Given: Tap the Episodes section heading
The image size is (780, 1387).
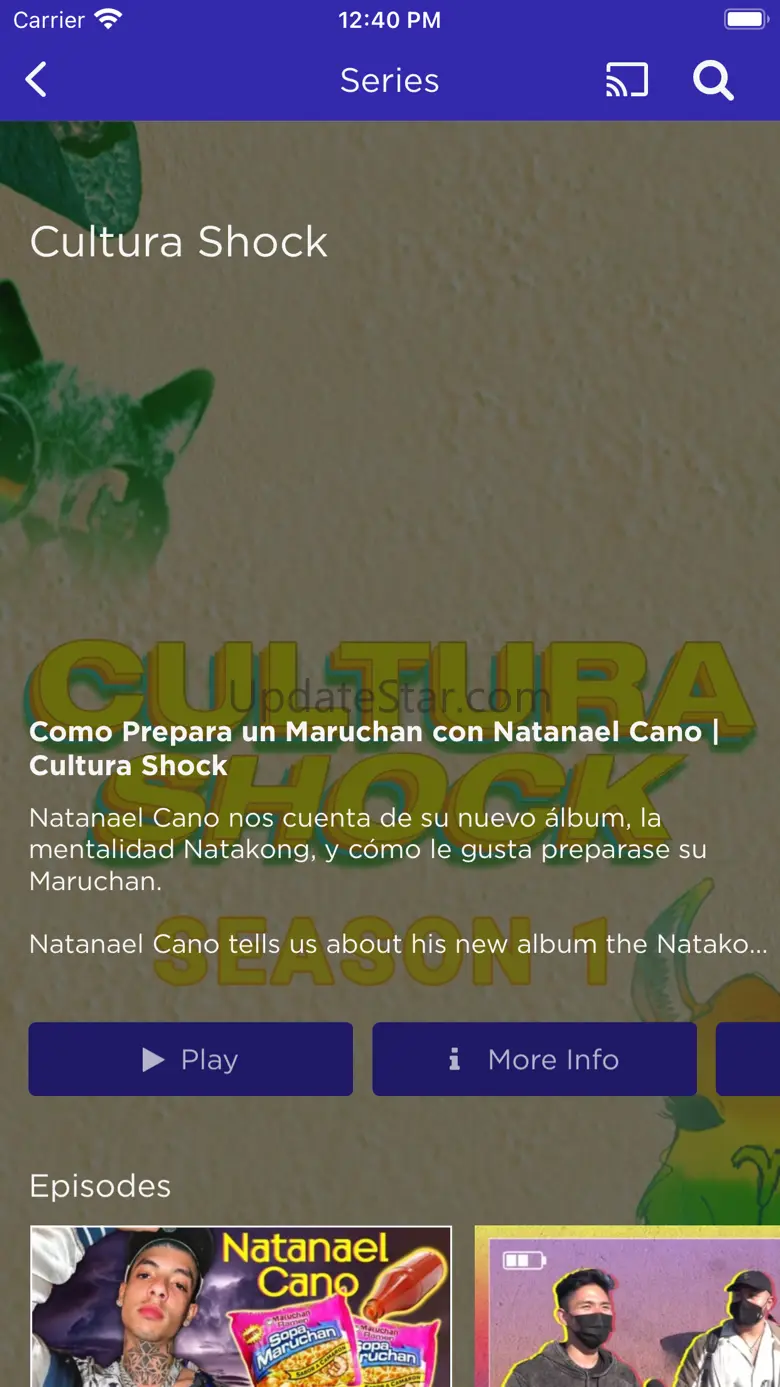Looking at the screenshot, I should pos(100,1186).
